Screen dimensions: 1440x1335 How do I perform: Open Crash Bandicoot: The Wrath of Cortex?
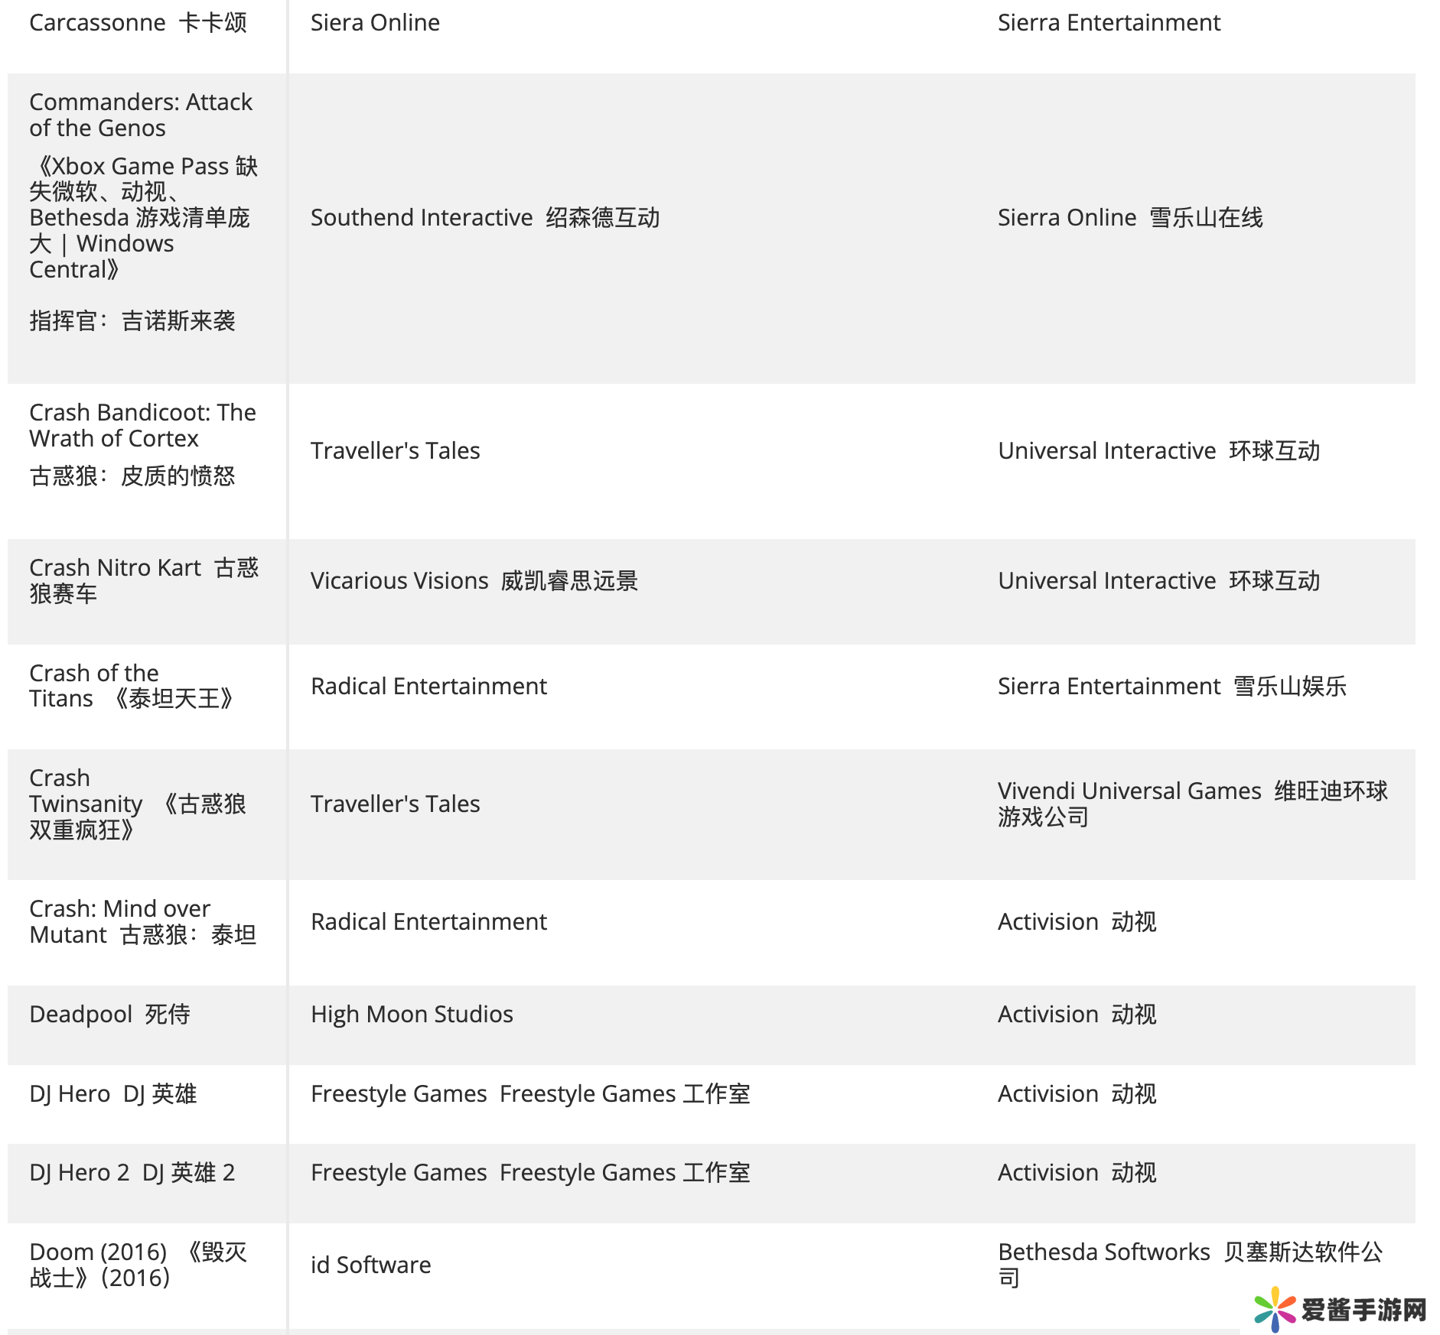(x=142, y=425)
